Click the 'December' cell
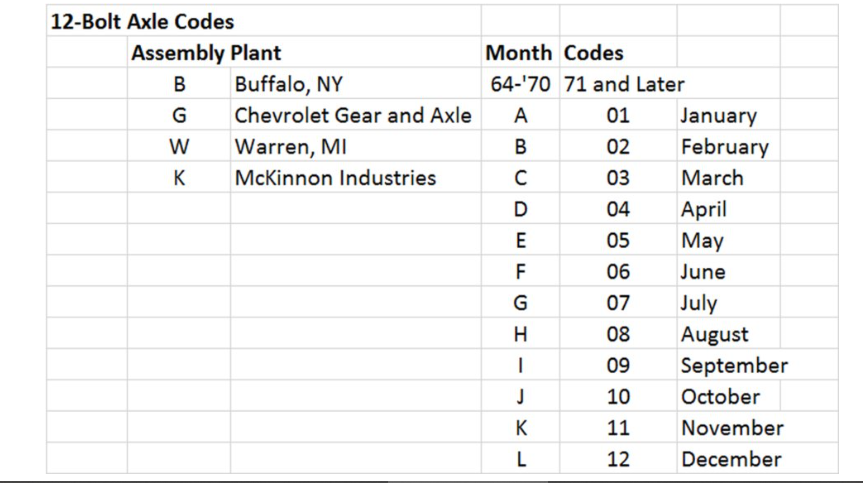This screenshot has height=483, width=863. [x=731, y=459]
